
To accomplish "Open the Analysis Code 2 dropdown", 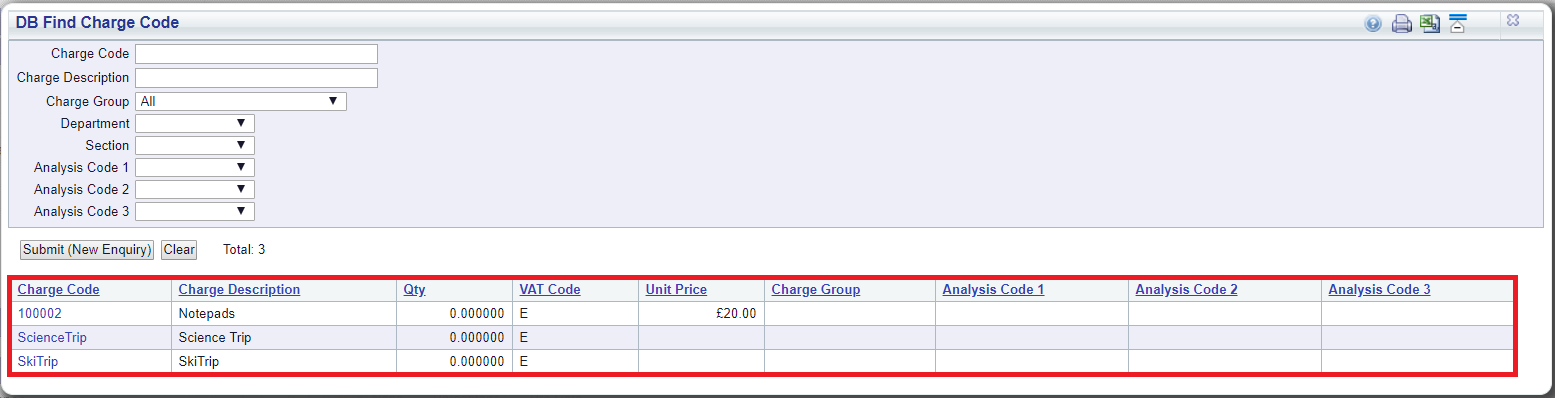I will pyautogui.click(x=195, y=189).
